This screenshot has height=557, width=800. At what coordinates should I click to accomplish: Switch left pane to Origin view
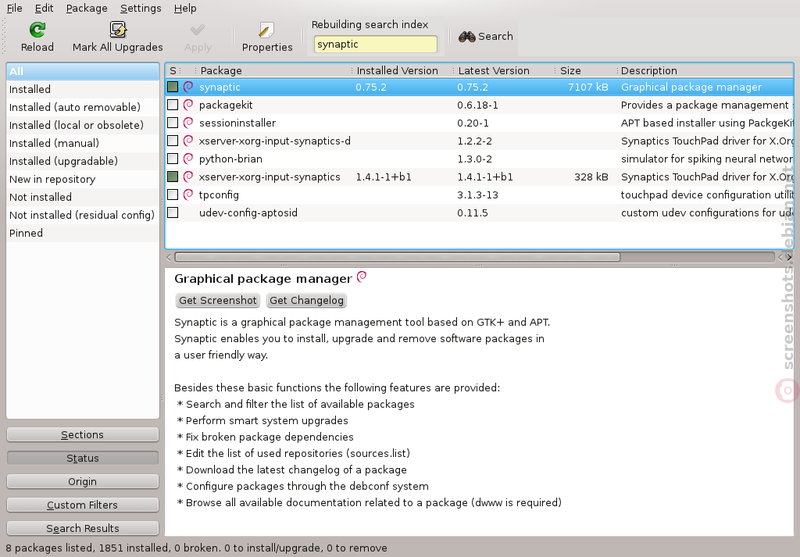pyautogui.click(x=83, y=482)
